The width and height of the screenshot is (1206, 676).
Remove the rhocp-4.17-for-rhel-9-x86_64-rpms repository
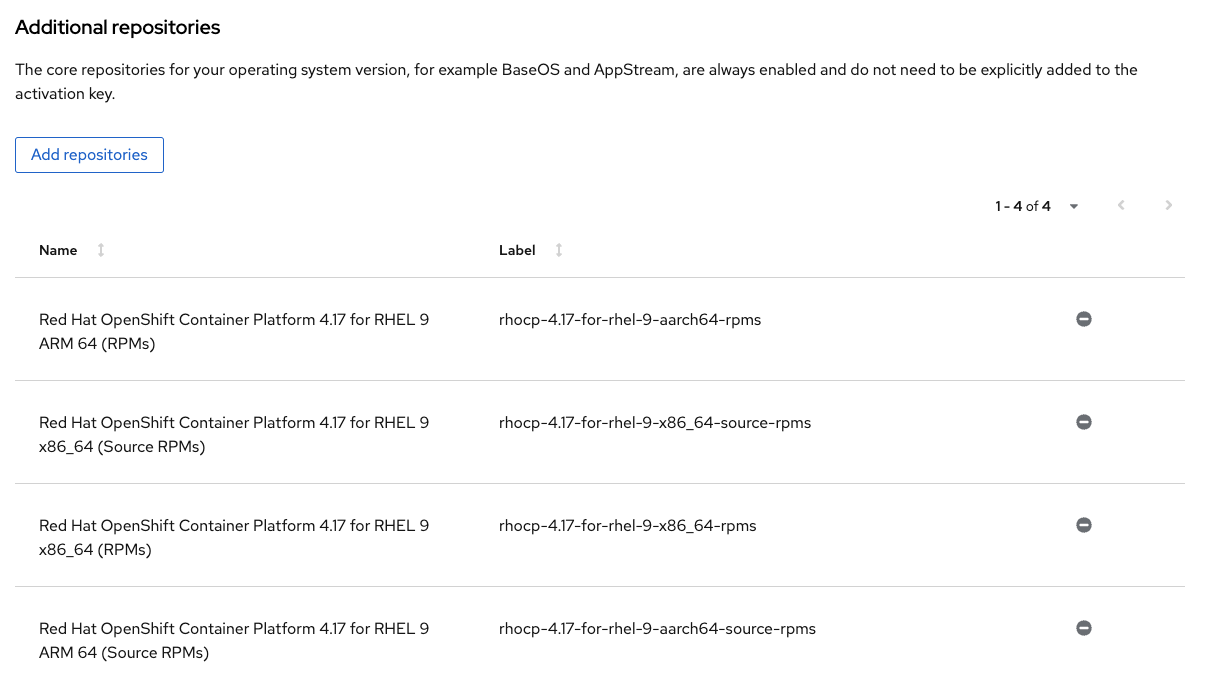[x=1083, y=524]
